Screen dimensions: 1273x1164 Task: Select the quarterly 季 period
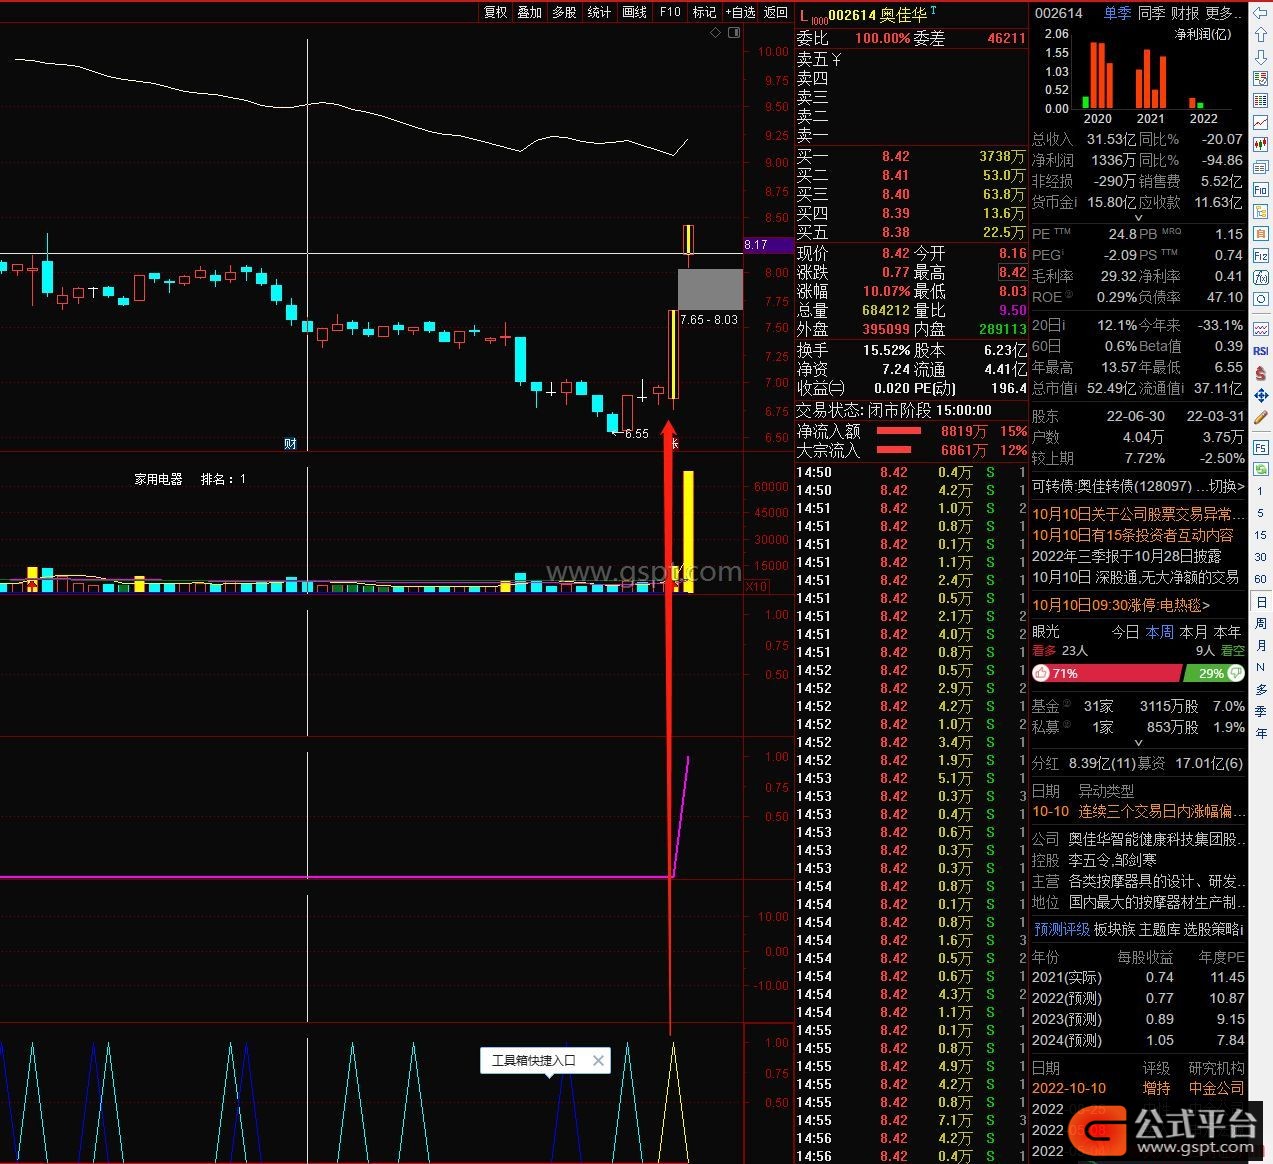tap(1261, 712)
